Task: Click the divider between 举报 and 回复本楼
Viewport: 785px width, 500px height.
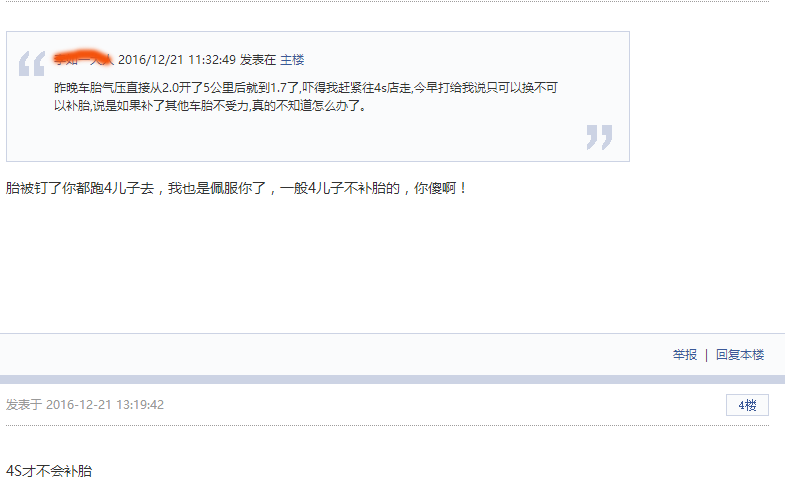Action: pyautogui.click(x=706, y=355)
